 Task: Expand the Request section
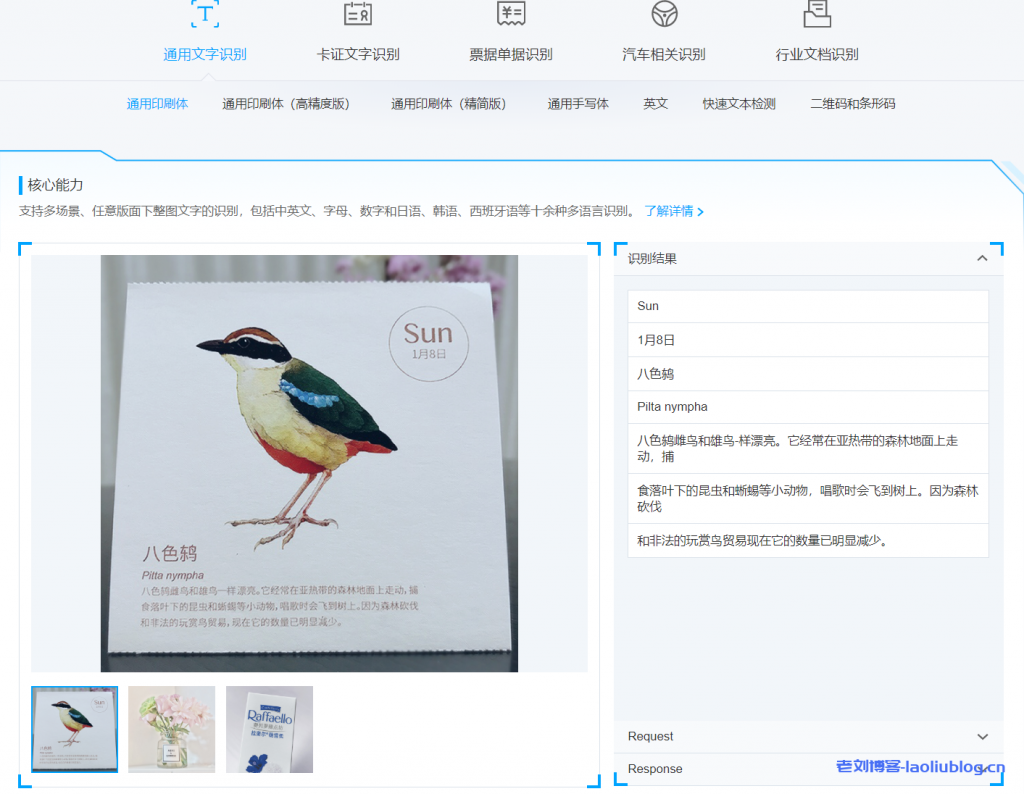point(982,736)
